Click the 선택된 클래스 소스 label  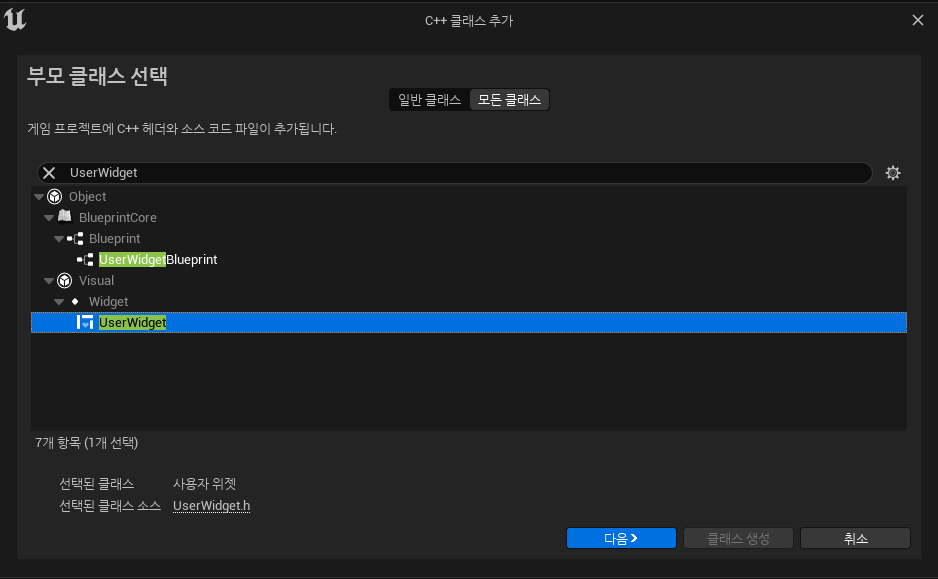[110, 505]
